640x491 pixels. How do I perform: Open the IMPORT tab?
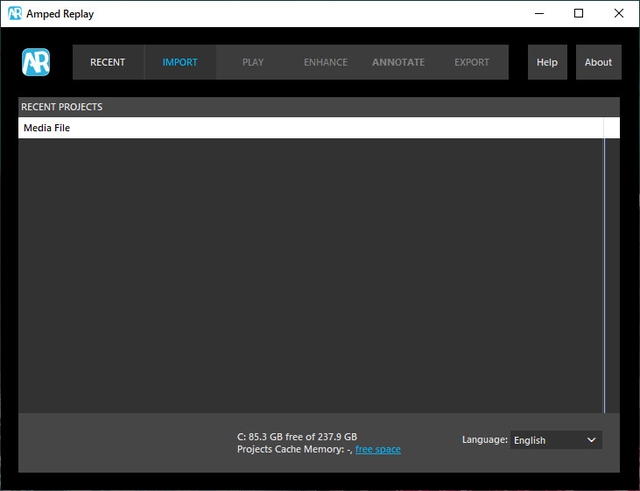coord(180,62)
